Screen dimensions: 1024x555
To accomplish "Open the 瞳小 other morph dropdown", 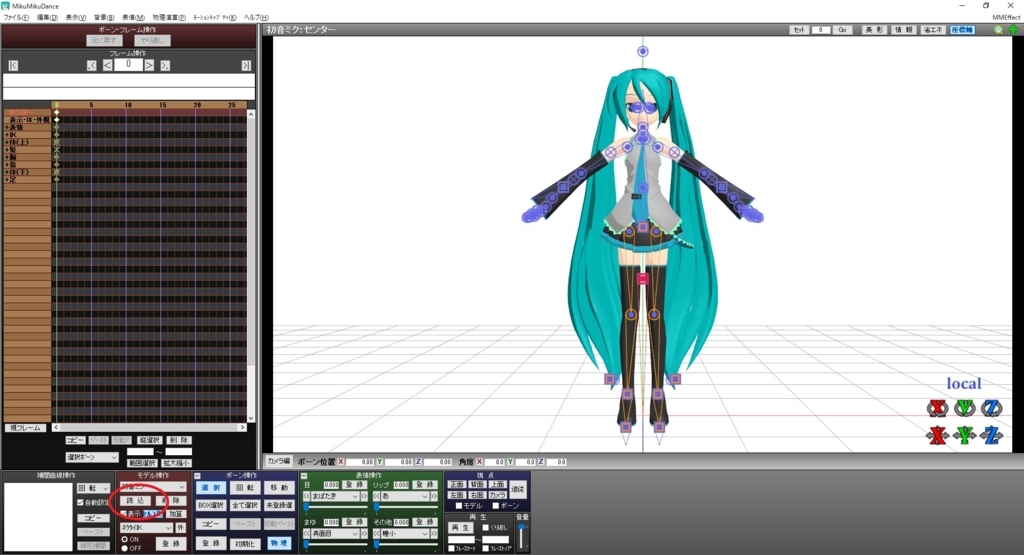I will [406, 533].
